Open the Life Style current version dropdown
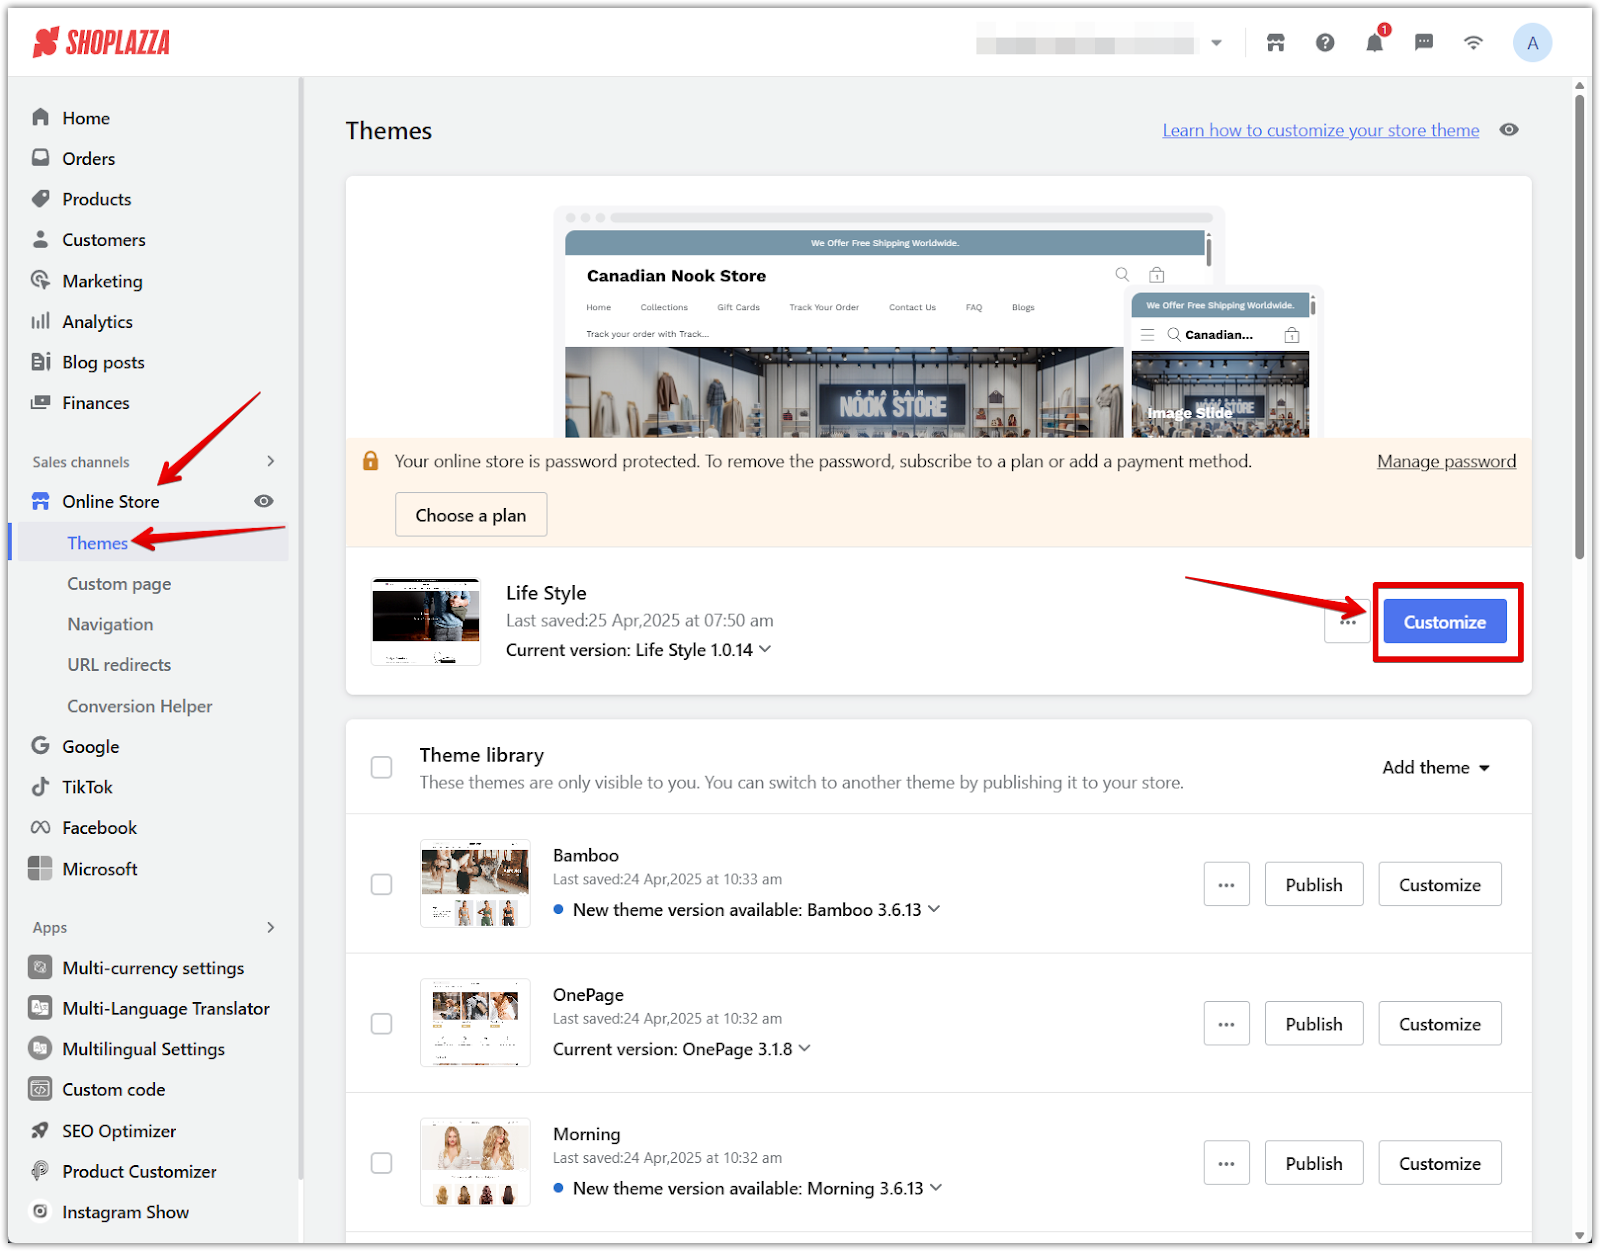 [765, 649]
